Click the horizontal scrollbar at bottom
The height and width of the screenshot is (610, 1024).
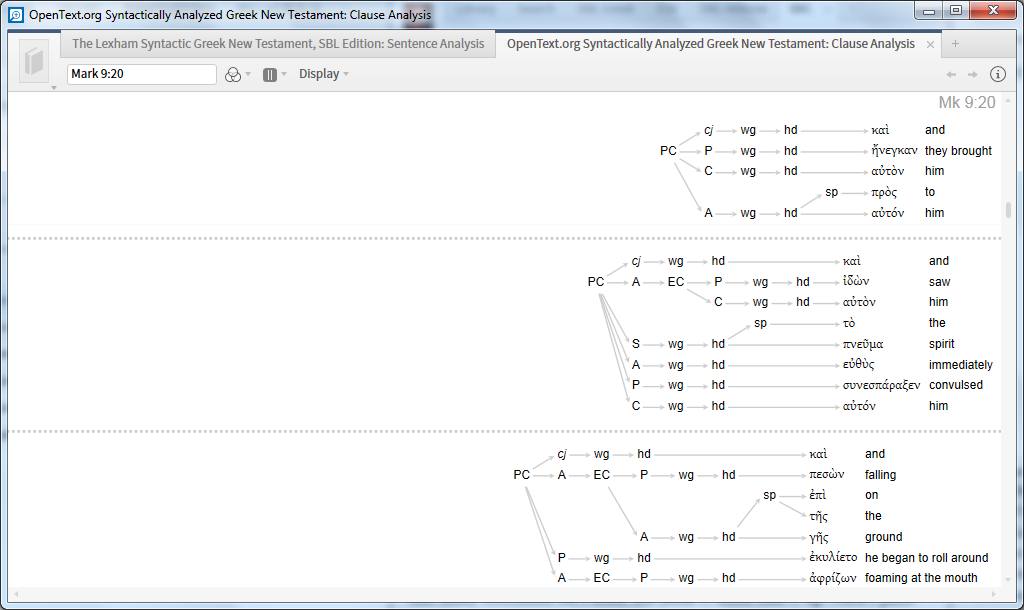click(503, 594)
